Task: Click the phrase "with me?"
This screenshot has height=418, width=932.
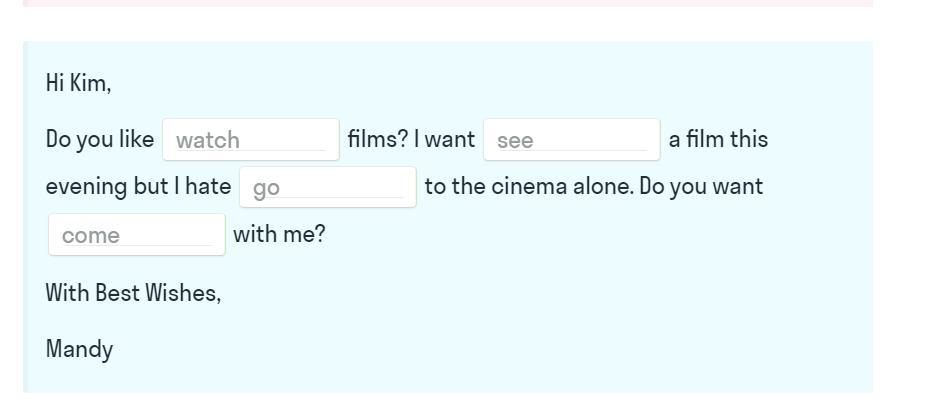Action: [279, 235]
